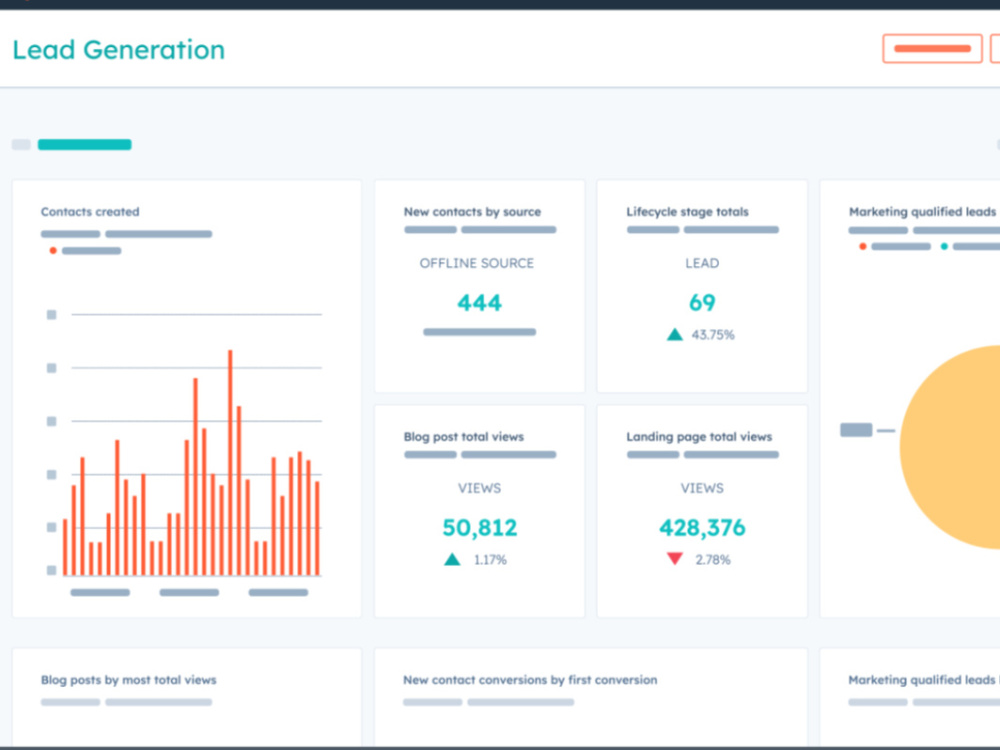1000x750 pixels.
Task: Click the 428,376 landing page views value
Action: 702,527
